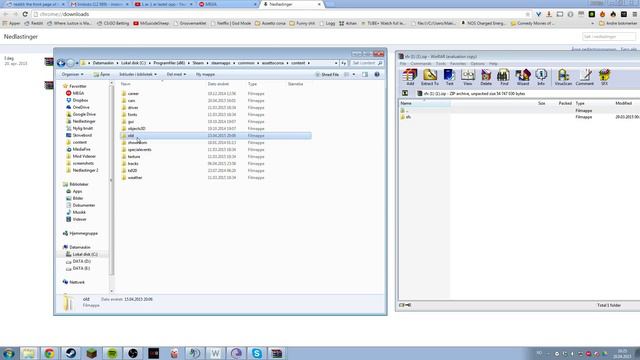Click the Extract To icon in WinRAR
Screen dimensions: 640x360
429,77
